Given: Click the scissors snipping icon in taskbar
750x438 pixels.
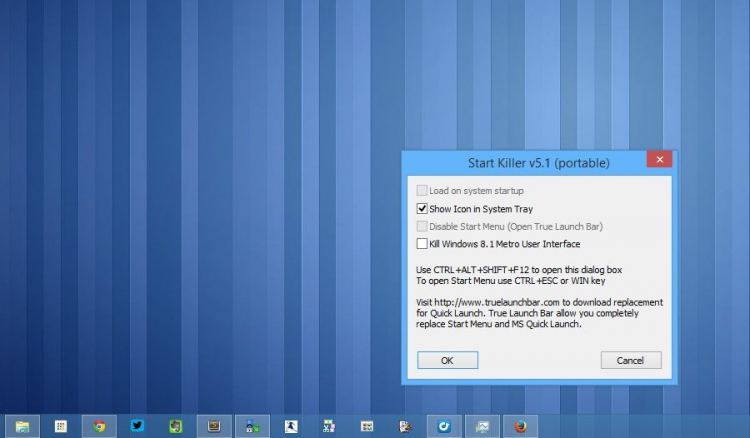Looking at the screenshot, I should [329, 426].
